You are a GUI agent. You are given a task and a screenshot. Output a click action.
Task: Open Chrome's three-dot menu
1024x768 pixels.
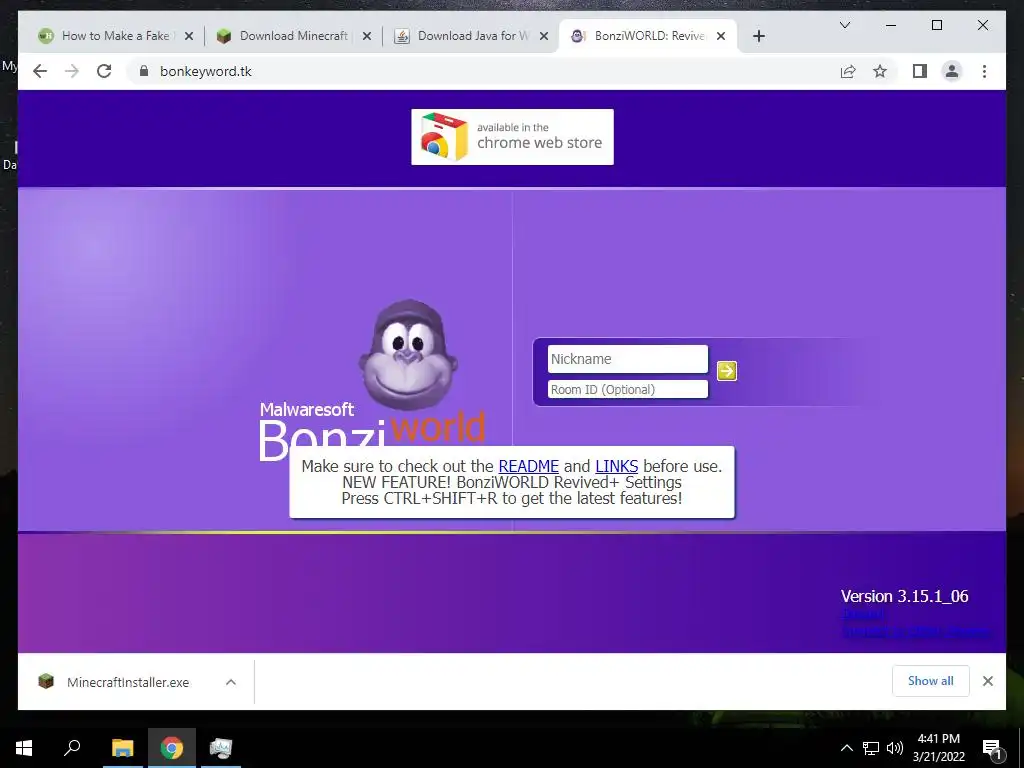[x=984, y=71]
